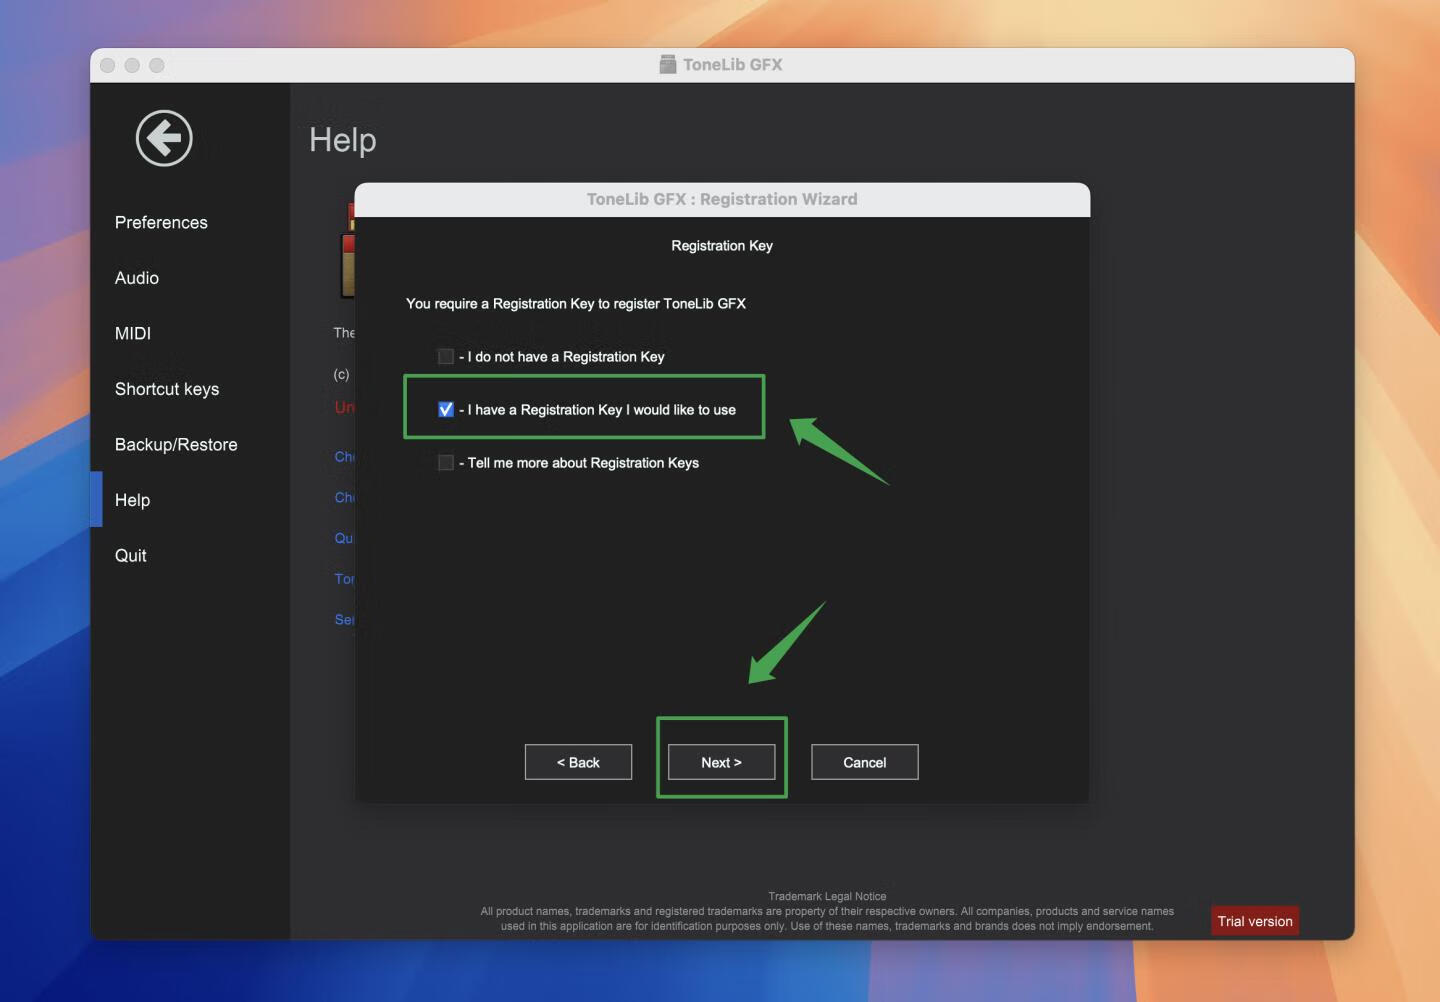Click the Registration Wizard title bar
Viewport: 1440px width, 1002px height.
click(x=722, y=199)
